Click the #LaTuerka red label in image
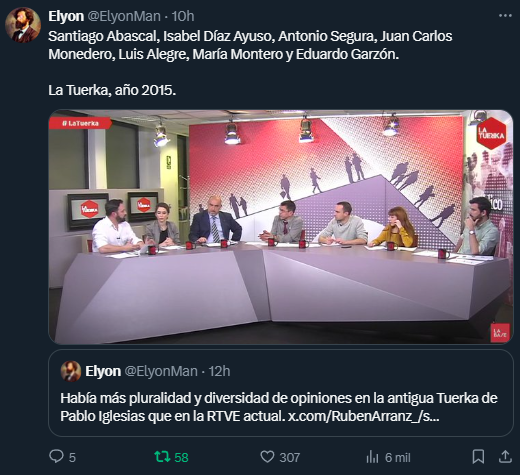The image size is (522, 475). coord(80,123)
